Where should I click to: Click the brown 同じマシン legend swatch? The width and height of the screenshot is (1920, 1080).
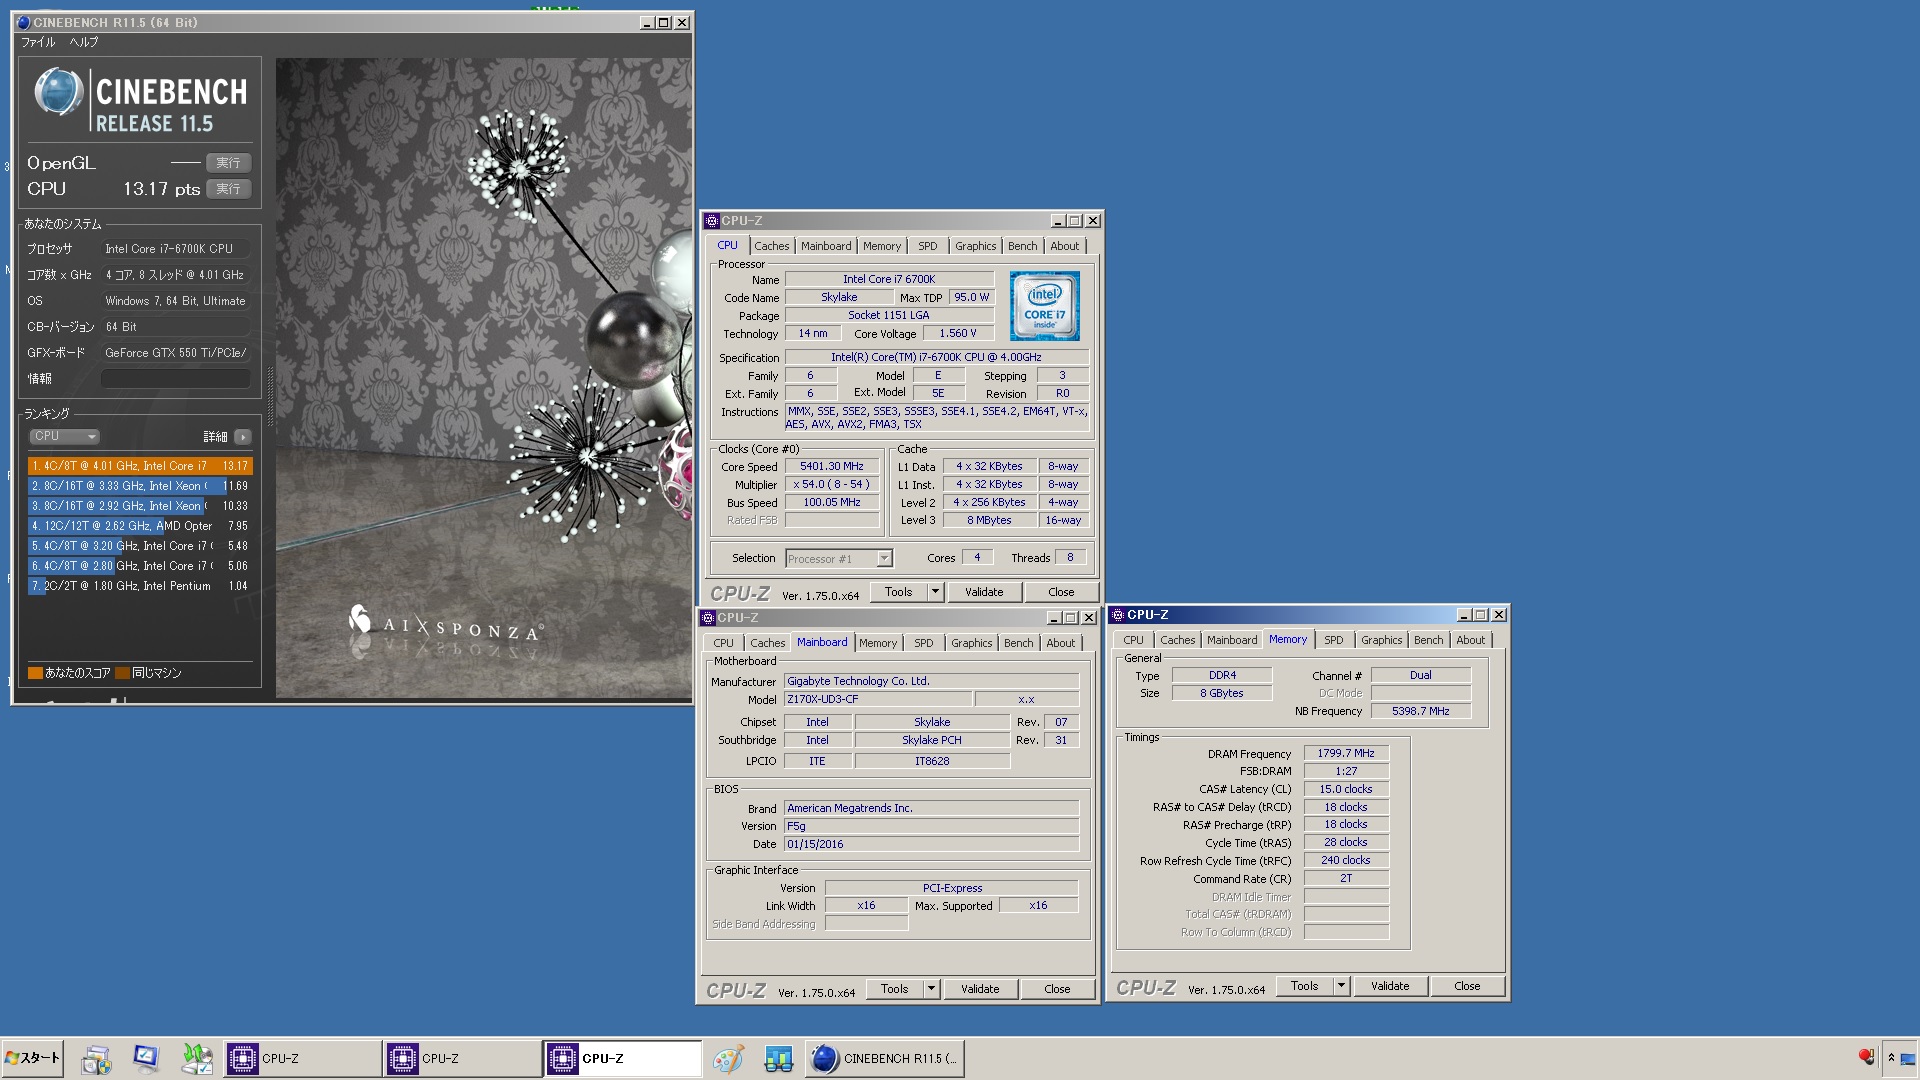coord(122,673)
